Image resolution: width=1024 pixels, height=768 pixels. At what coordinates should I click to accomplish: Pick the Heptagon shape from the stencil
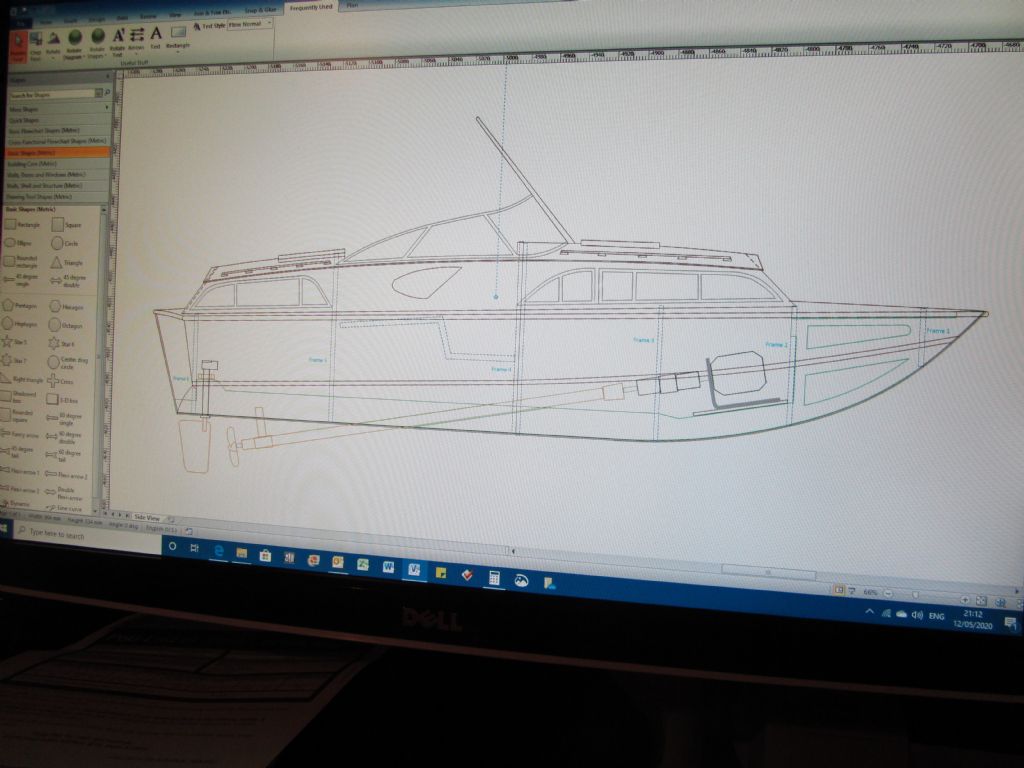coord(20,323)
